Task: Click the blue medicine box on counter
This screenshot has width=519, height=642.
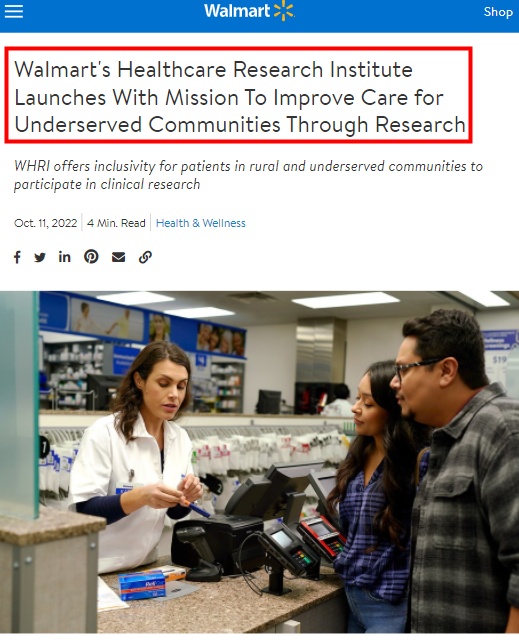Action: (142, 586)
